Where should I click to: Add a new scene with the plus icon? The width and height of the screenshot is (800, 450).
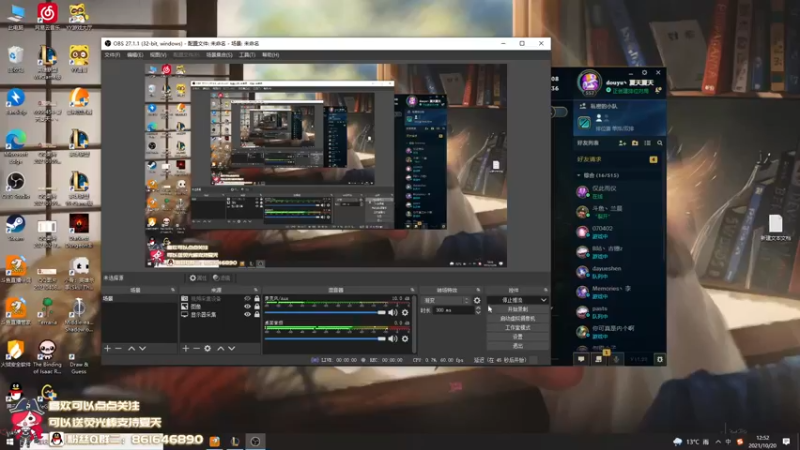pyautogui.click(x=108, y=348)
